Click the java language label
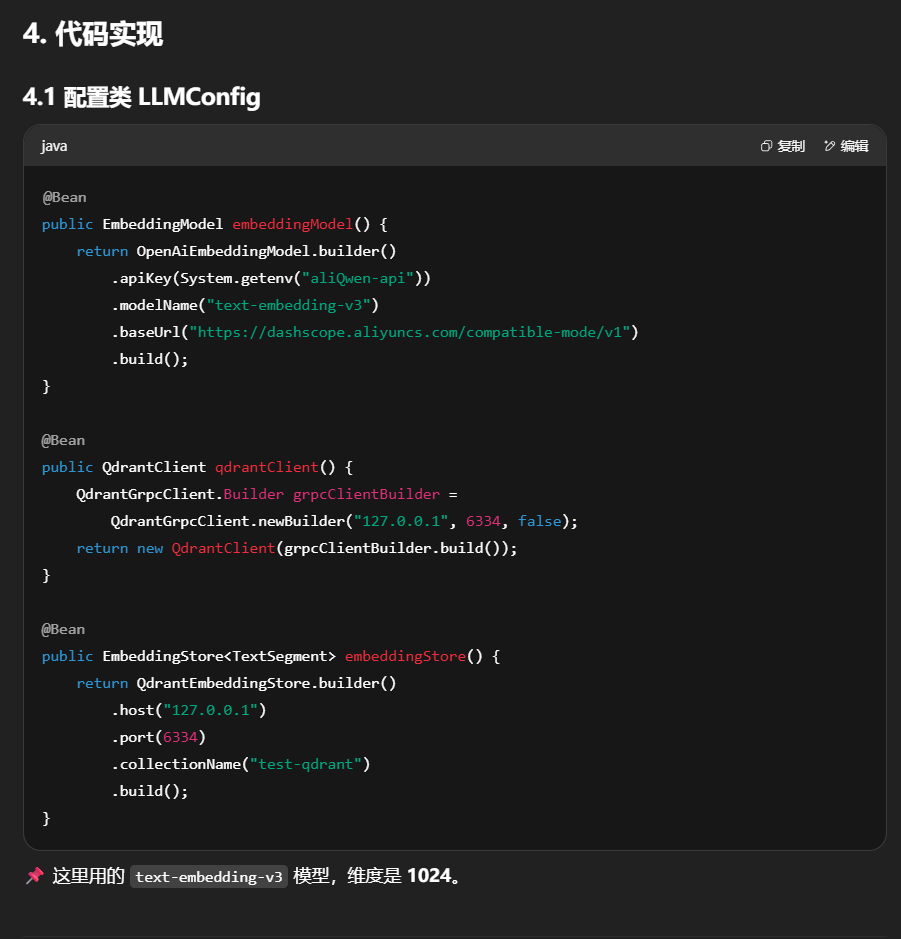The image size is (901, 939). coord(54,146)
